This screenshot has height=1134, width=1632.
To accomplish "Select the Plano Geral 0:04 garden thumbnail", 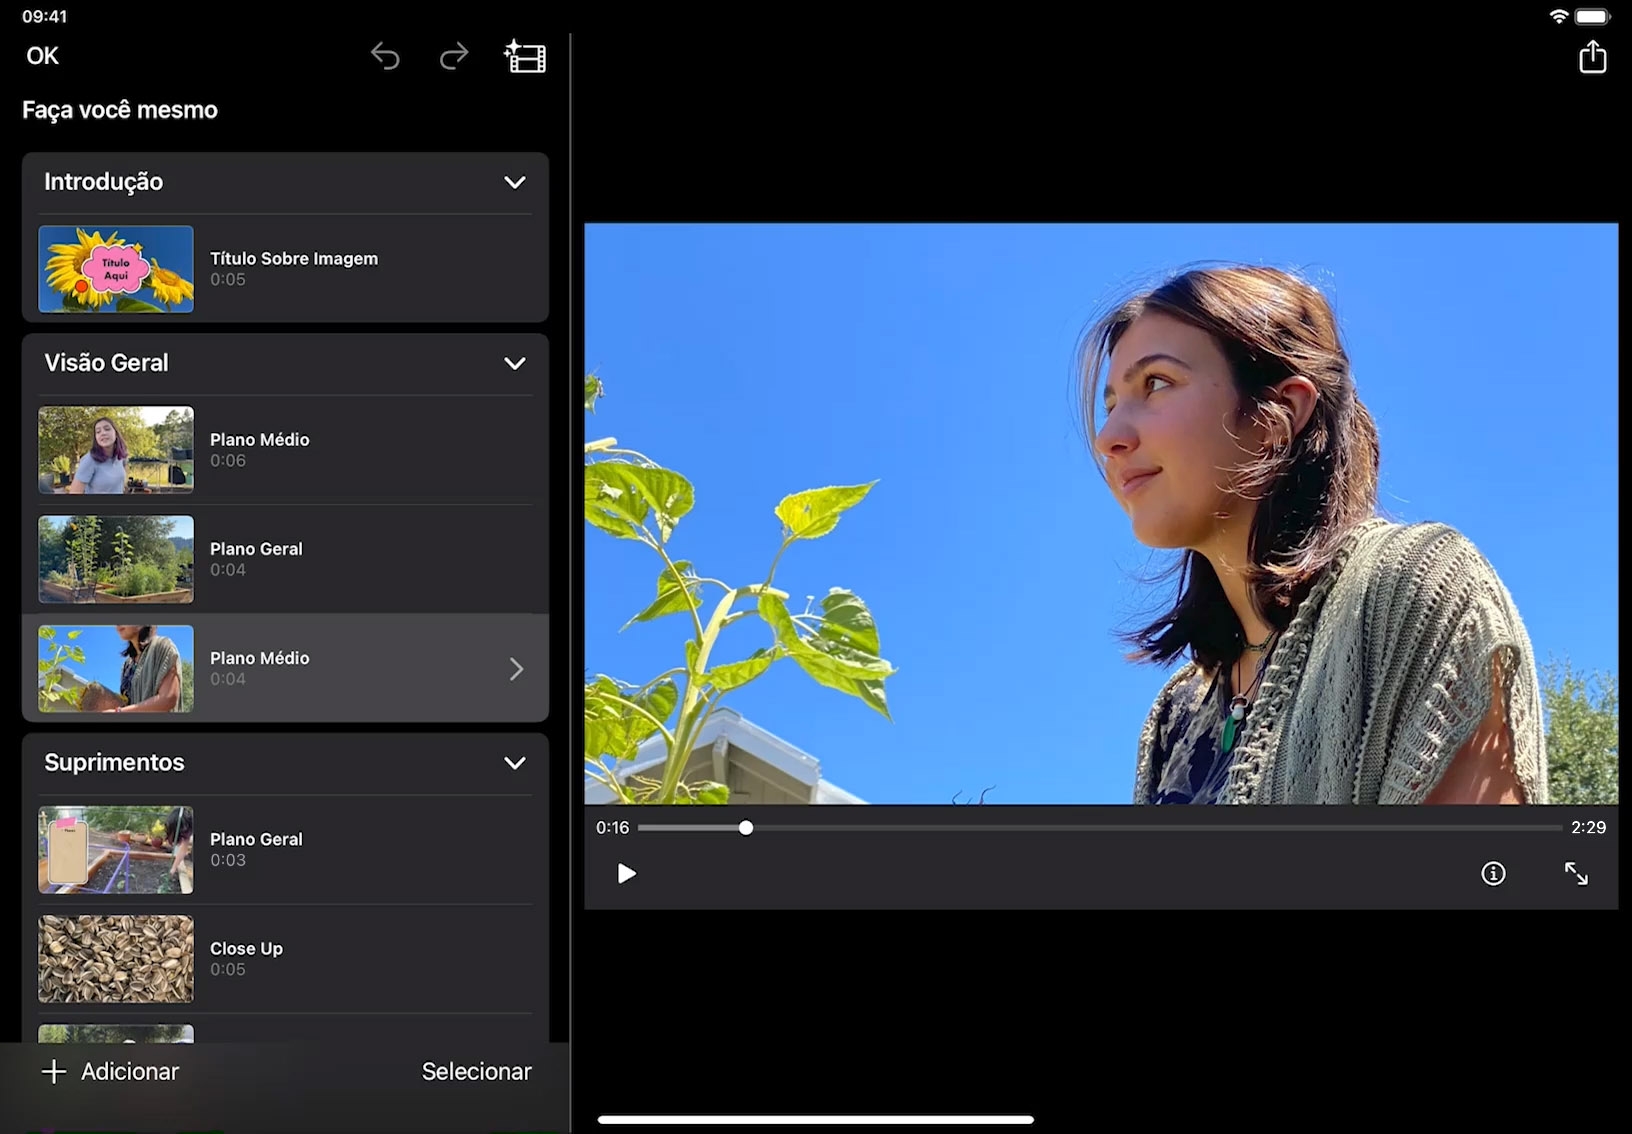I will pyautogui.click(x=116, y=559).
